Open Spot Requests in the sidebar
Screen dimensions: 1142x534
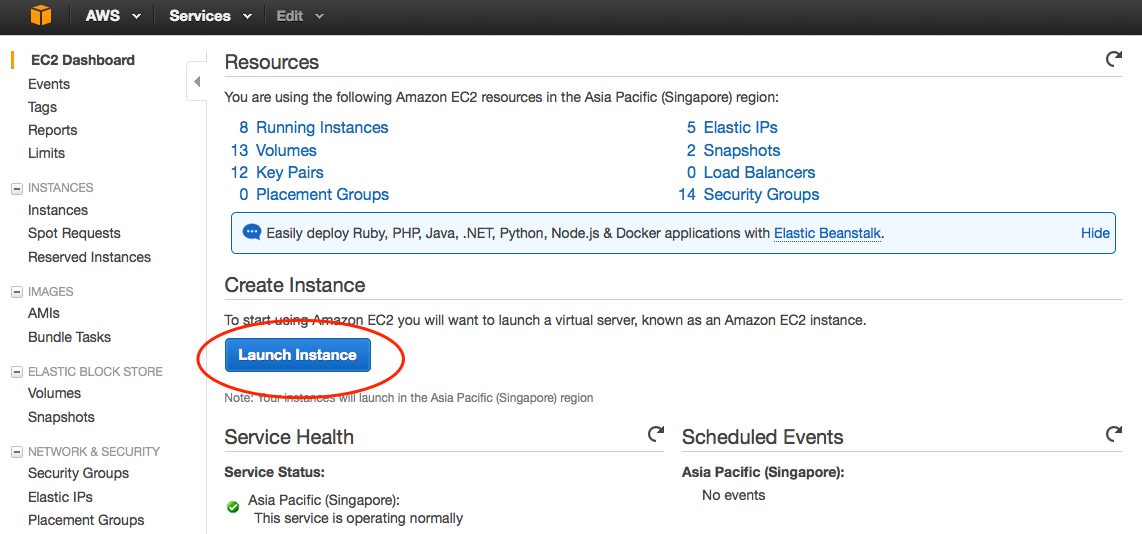pos(74,233)
